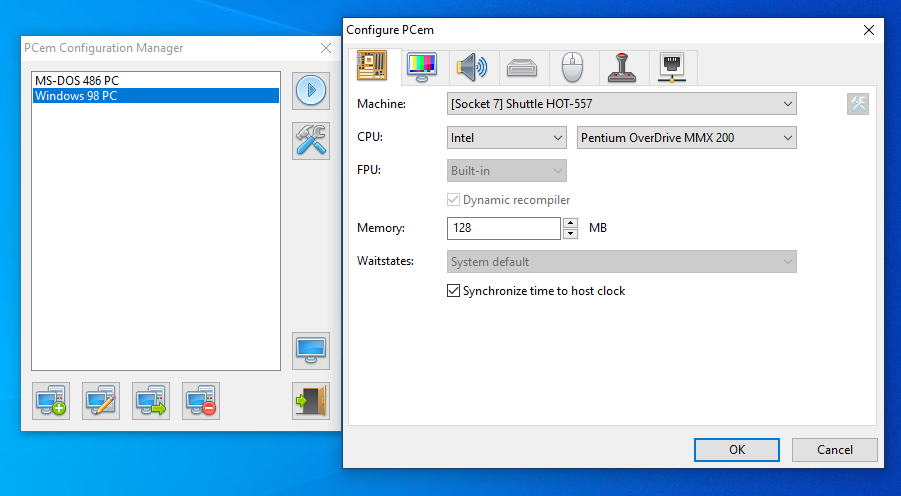
Task: Close the PCem Configuration Manager window
Action: click(326, 48)
